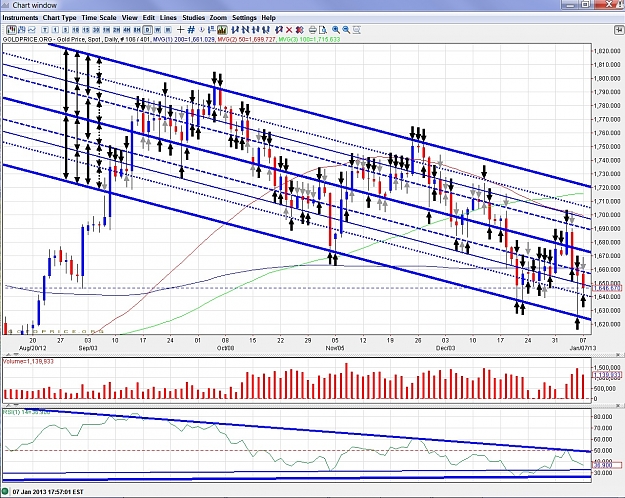This screenshot has height=498, width=625.
Task: Switch to the bar chart type icon
Action: [22, 30]
